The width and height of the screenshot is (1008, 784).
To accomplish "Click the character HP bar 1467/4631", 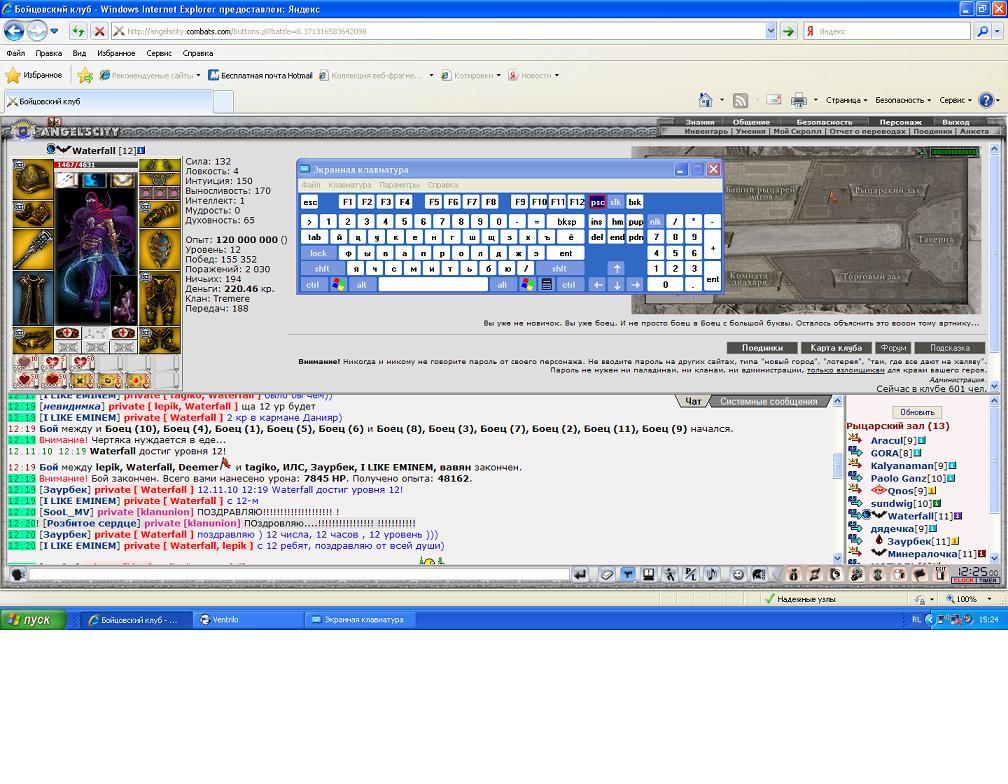I will (96, 165).
